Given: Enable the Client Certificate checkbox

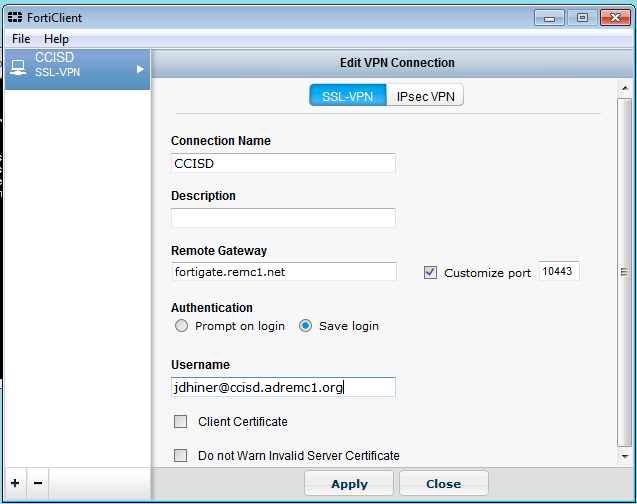Looking at the screenshot, I should click(180, 422).
